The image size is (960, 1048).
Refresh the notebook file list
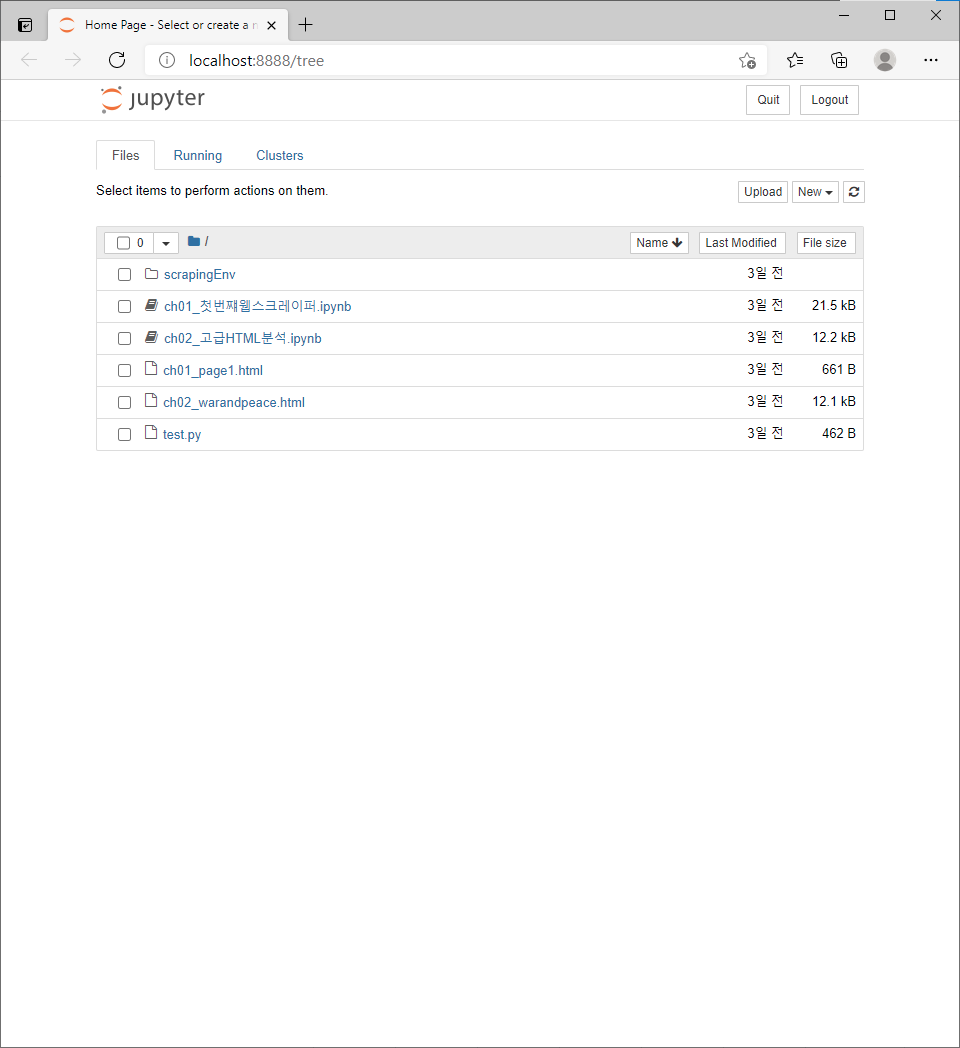click(x=854, y=192)
